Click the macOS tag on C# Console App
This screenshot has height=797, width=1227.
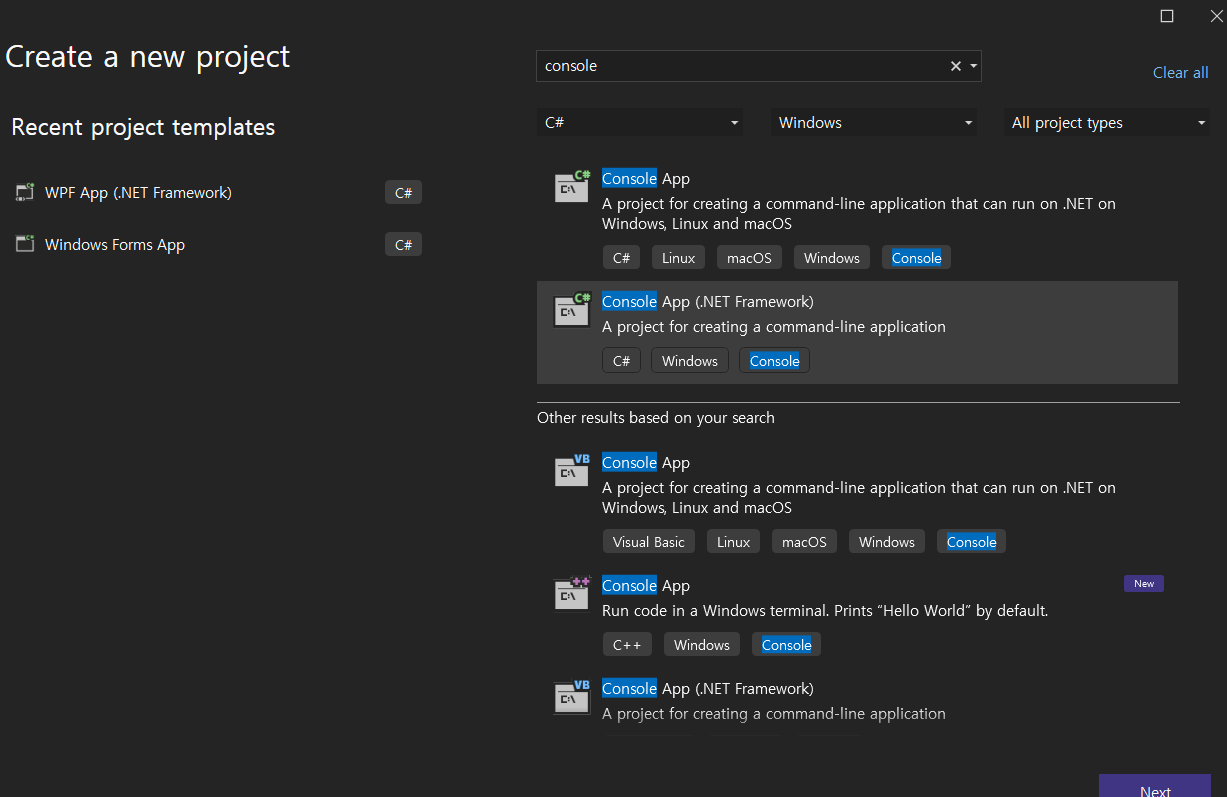(x=749, y=257)
